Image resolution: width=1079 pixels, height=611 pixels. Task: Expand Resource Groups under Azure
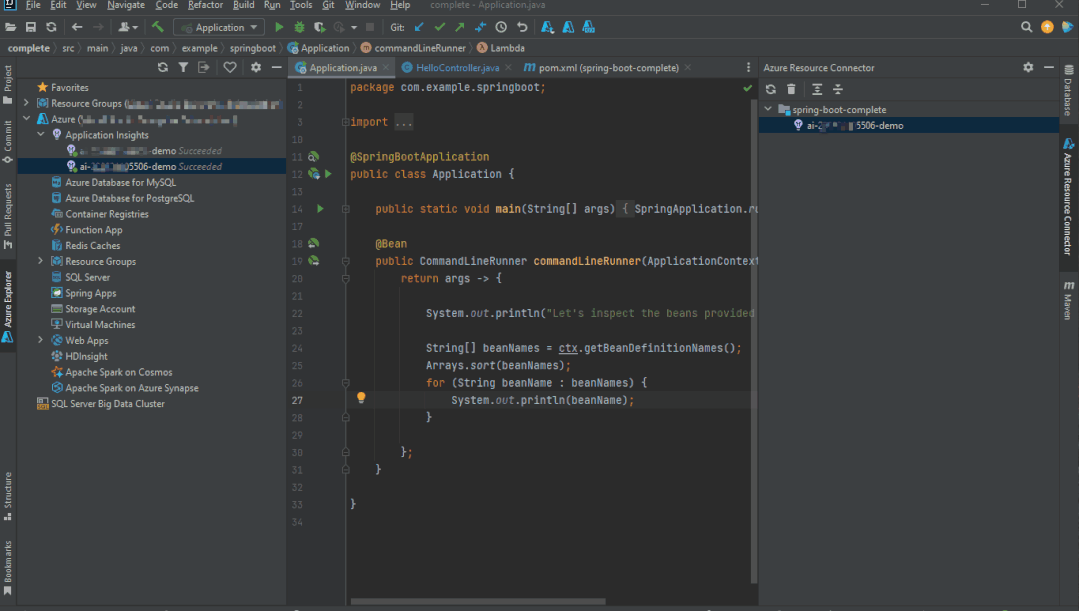(41, 261)
